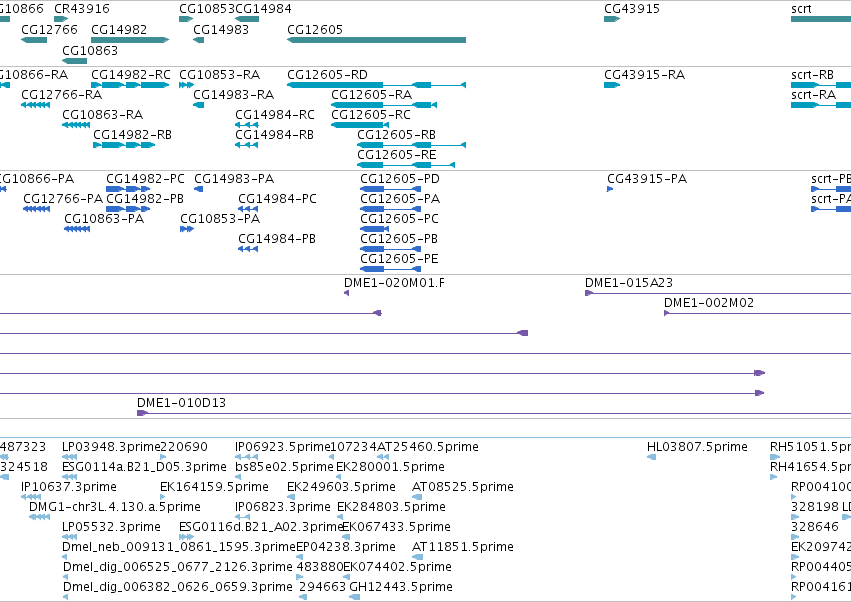Screen dimensions: 851x602
Task: Click the DME1-010D13 clone label
Action: pos(181,403)
